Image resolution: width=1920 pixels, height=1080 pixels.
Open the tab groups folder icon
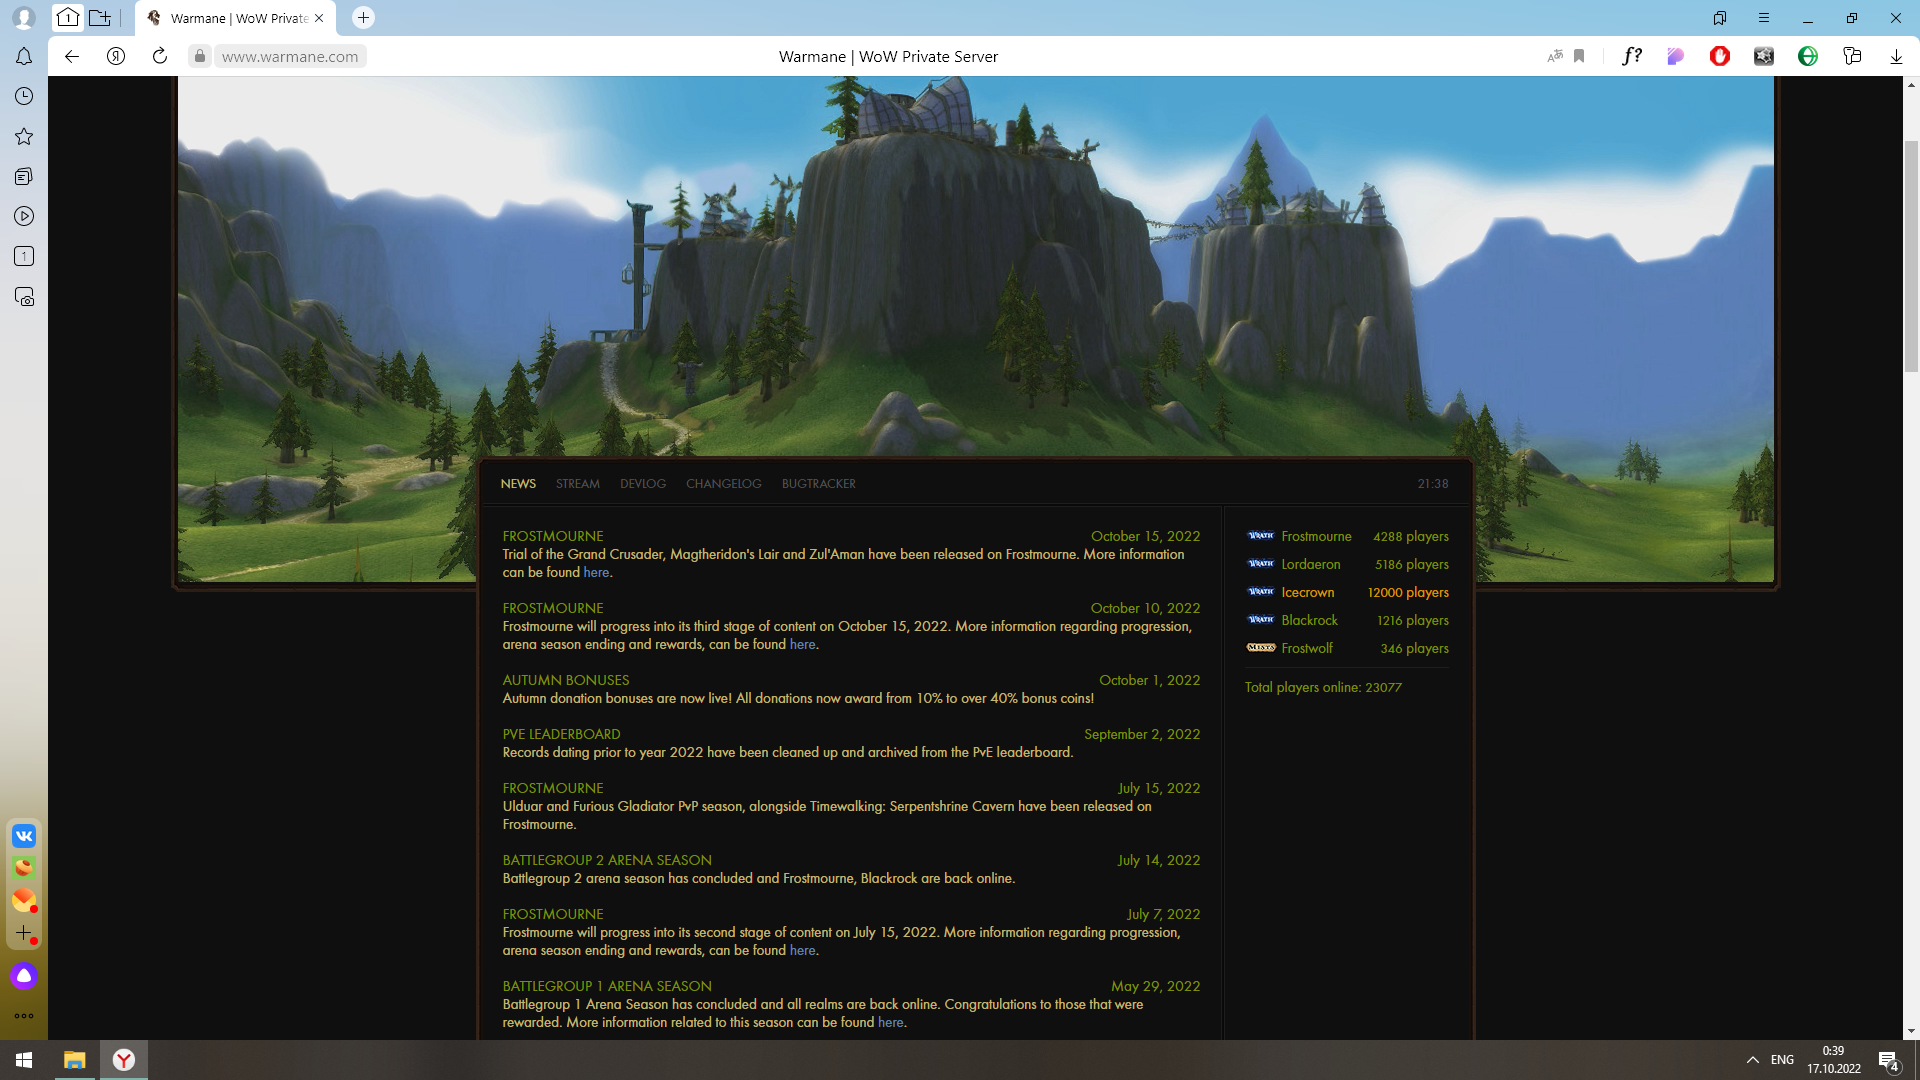(100, 17)
